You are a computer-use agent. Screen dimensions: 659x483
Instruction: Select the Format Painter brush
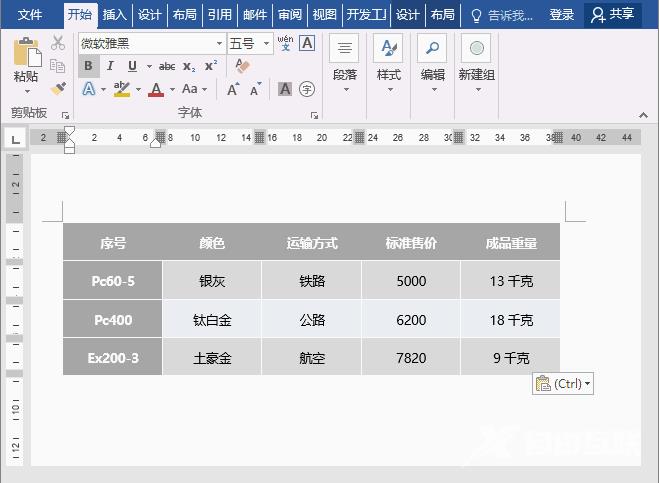[58, 88]
